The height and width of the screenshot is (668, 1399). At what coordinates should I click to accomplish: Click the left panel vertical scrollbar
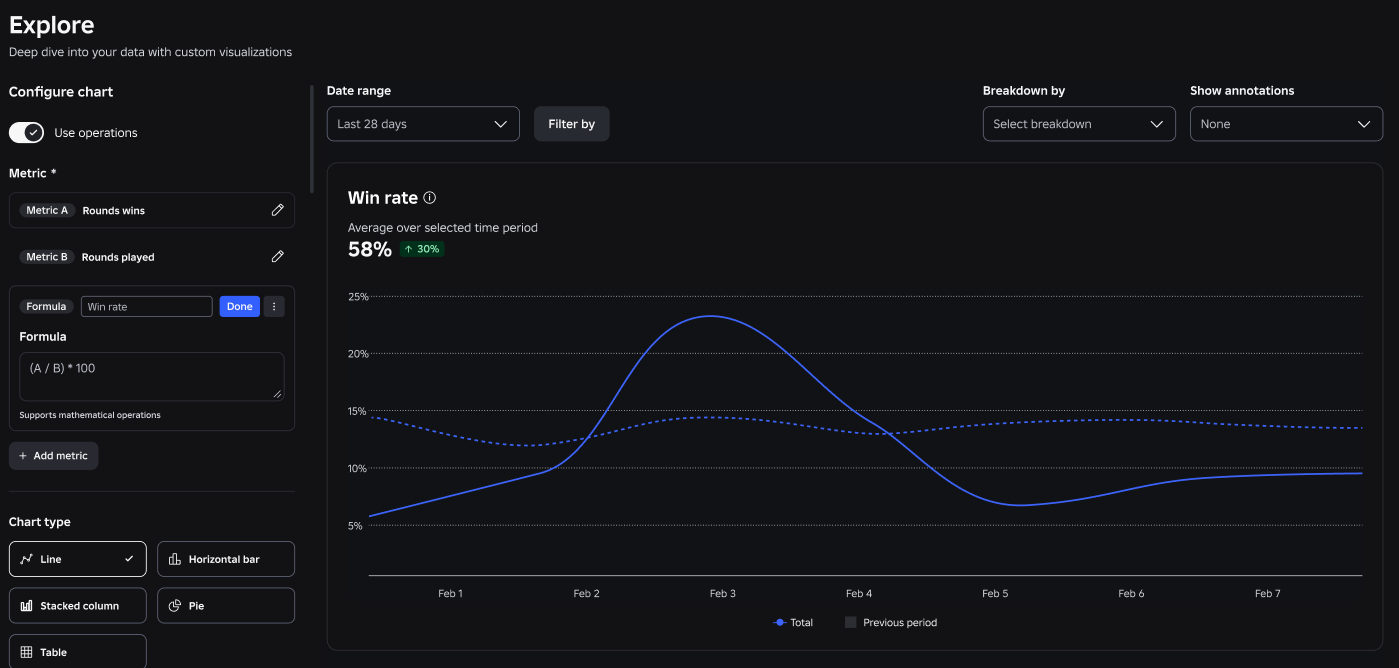312,139
